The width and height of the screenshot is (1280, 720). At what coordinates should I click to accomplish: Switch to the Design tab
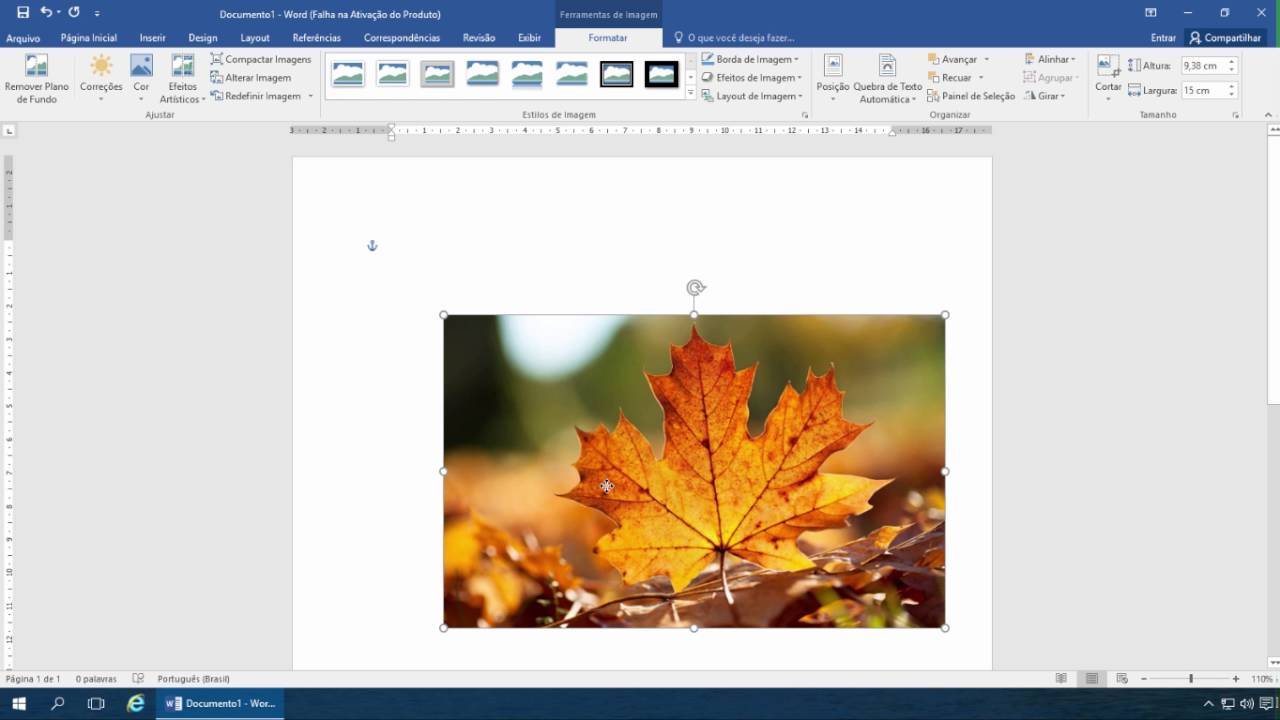(202, 38)
